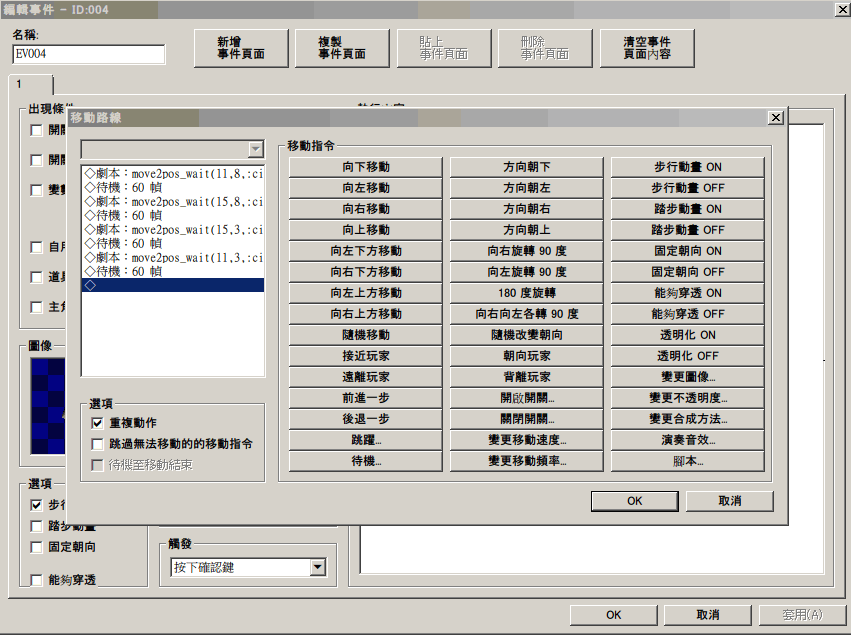The image size is (851, 635).
Task: Open the 觸發 trigger dropdown 按下確認鍵
Action: click(x=249, y=568)
